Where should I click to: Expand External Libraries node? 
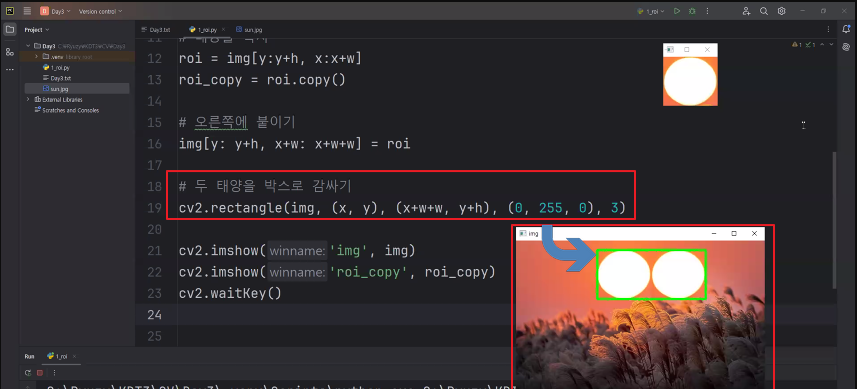28,99
